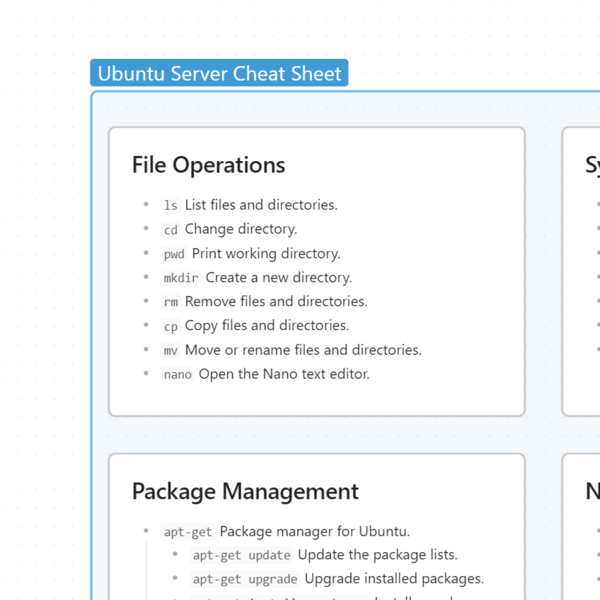
Task: Click 'Open the Nano text editor.' text
Action: (x=284, y=374)
